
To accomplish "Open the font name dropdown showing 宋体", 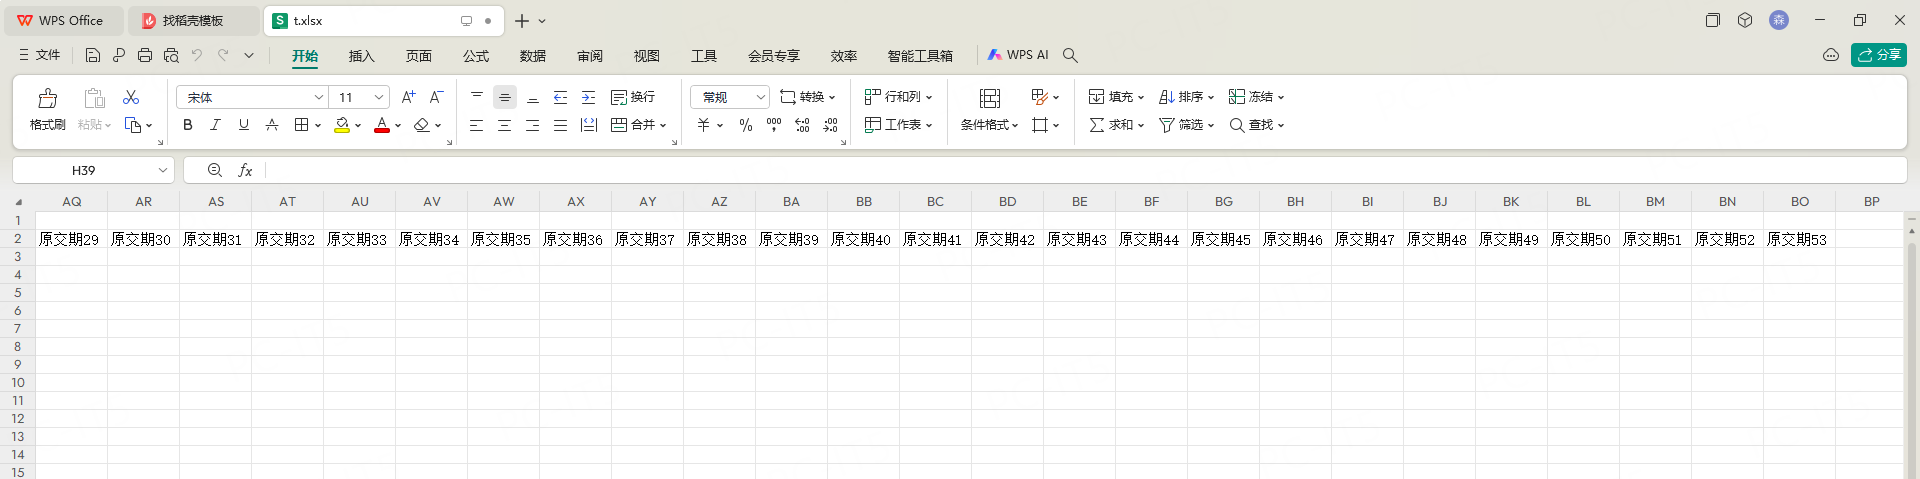I will pos(318,97).
